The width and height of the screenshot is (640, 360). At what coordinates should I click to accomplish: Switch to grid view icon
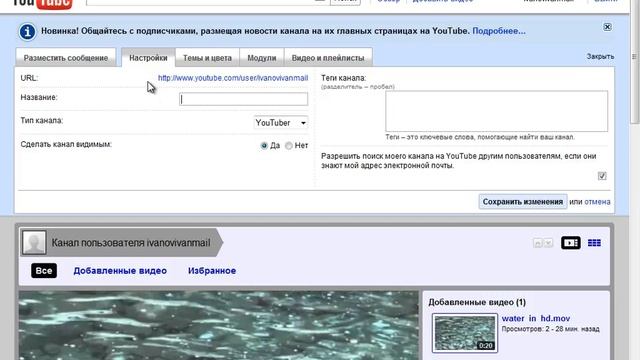point(594,243)
